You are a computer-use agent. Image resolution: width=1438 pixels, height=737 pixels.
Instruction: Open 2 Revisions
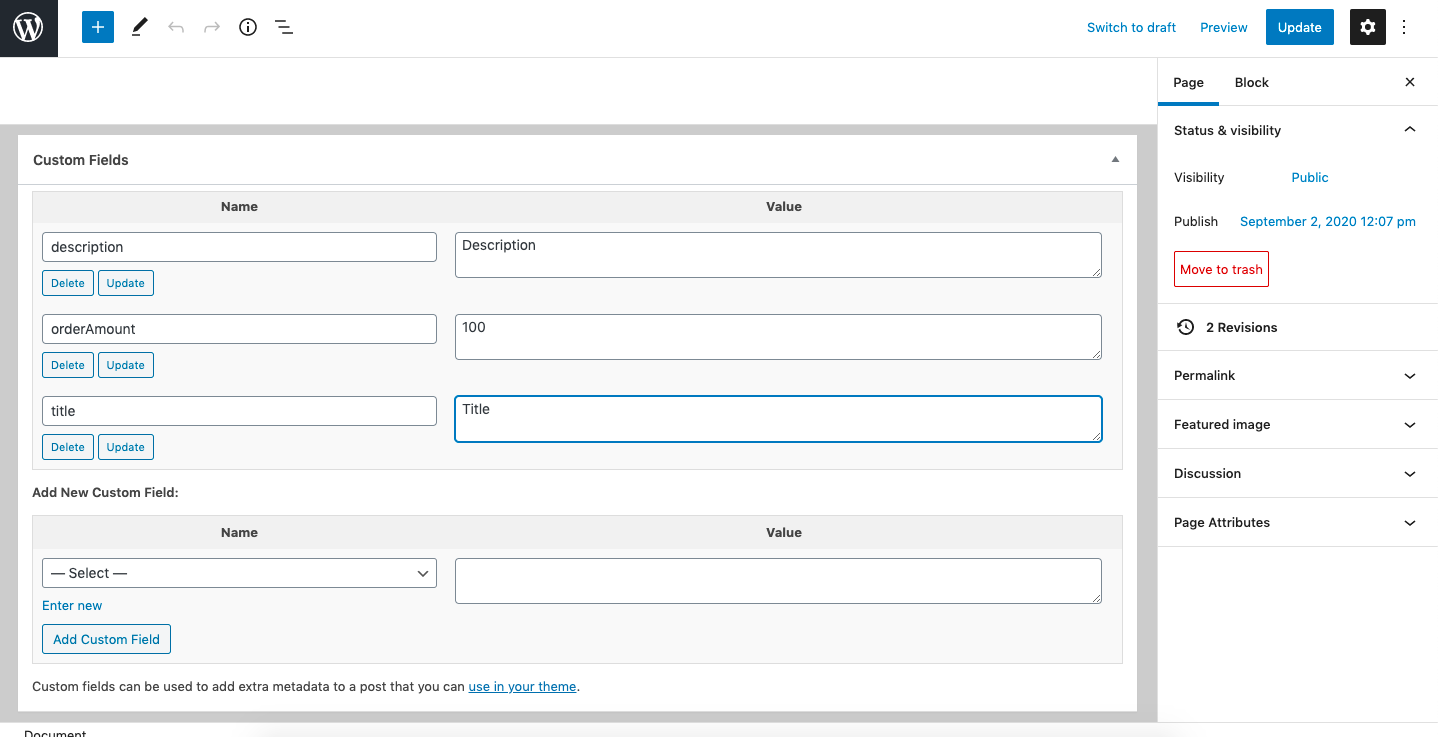point(1241,327)
